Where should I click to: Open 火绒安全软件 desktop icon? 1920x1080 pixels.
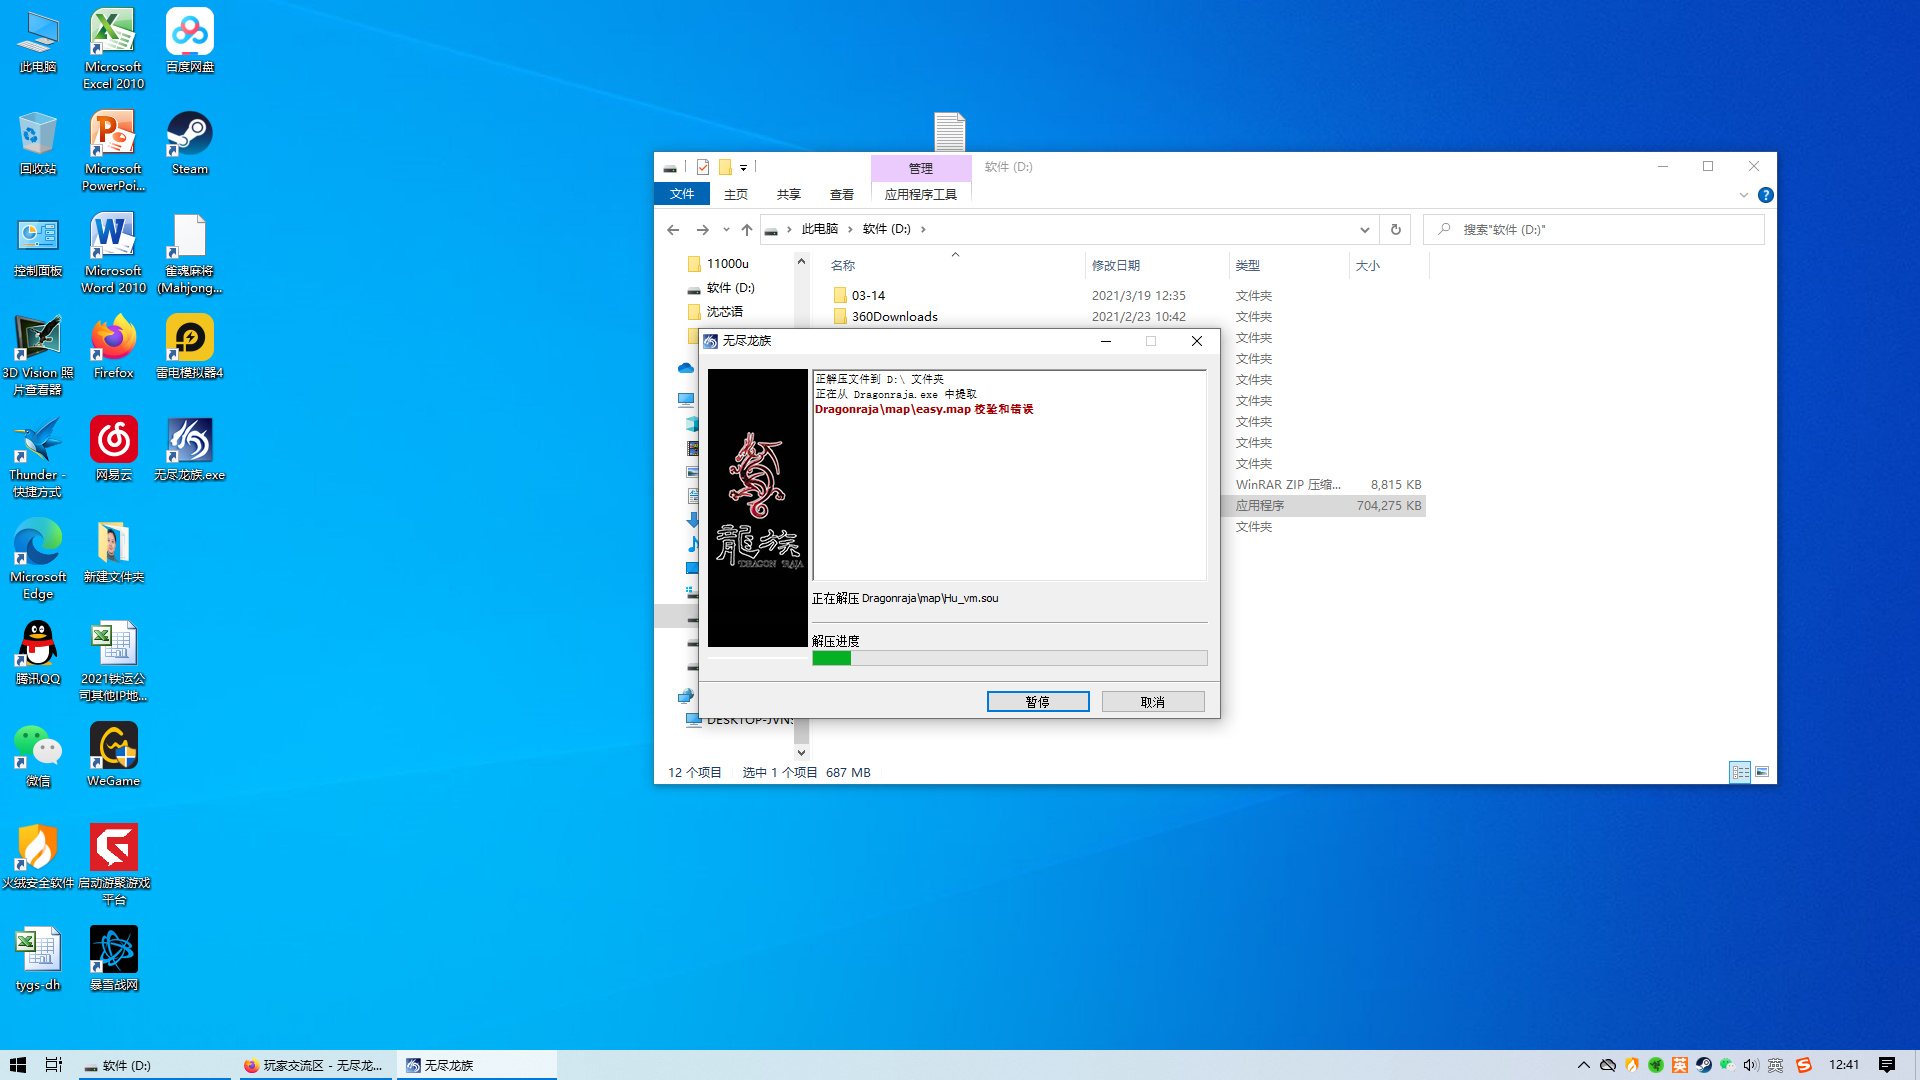tap(38, 857)
